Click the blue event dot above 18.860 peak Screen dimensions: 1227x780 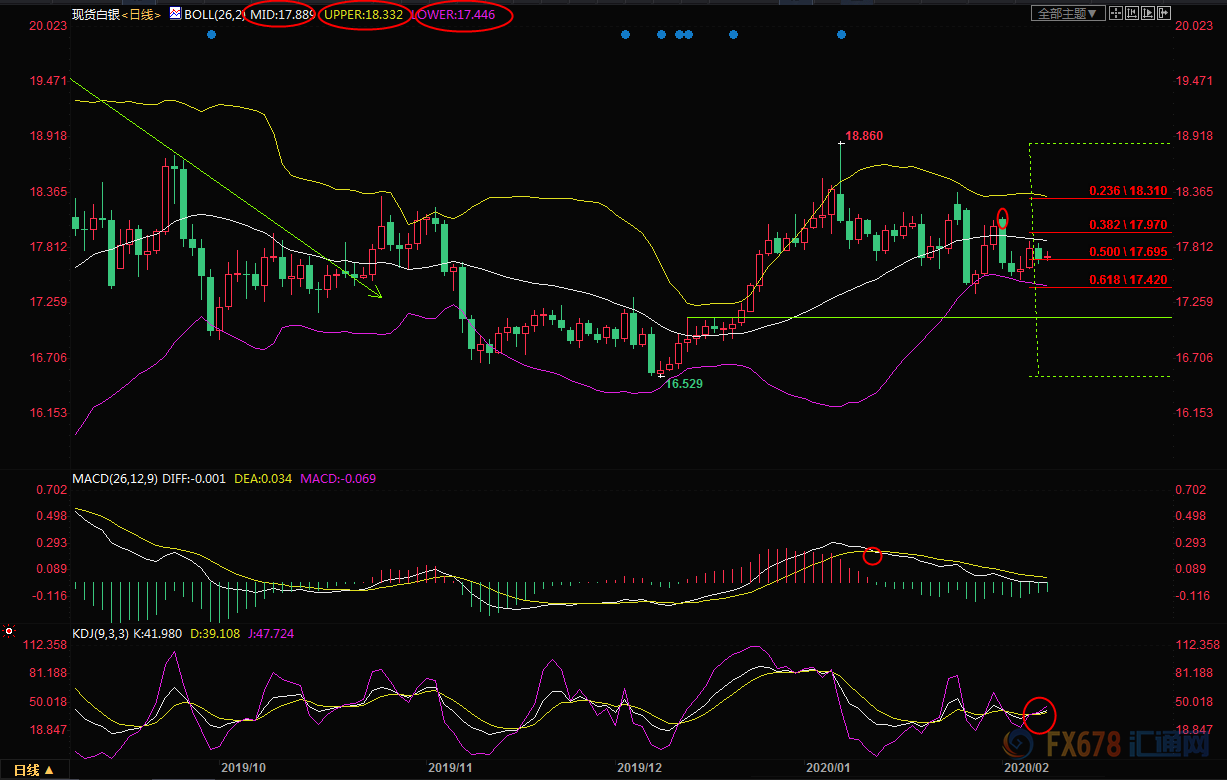click(841, 35)
